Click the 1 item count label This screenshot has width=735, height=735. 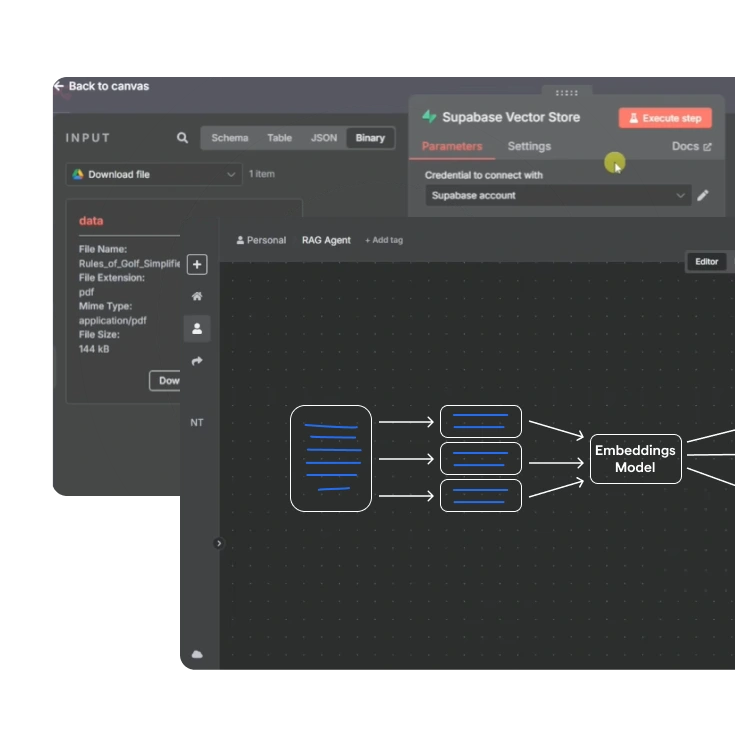[x=262, y=174]
